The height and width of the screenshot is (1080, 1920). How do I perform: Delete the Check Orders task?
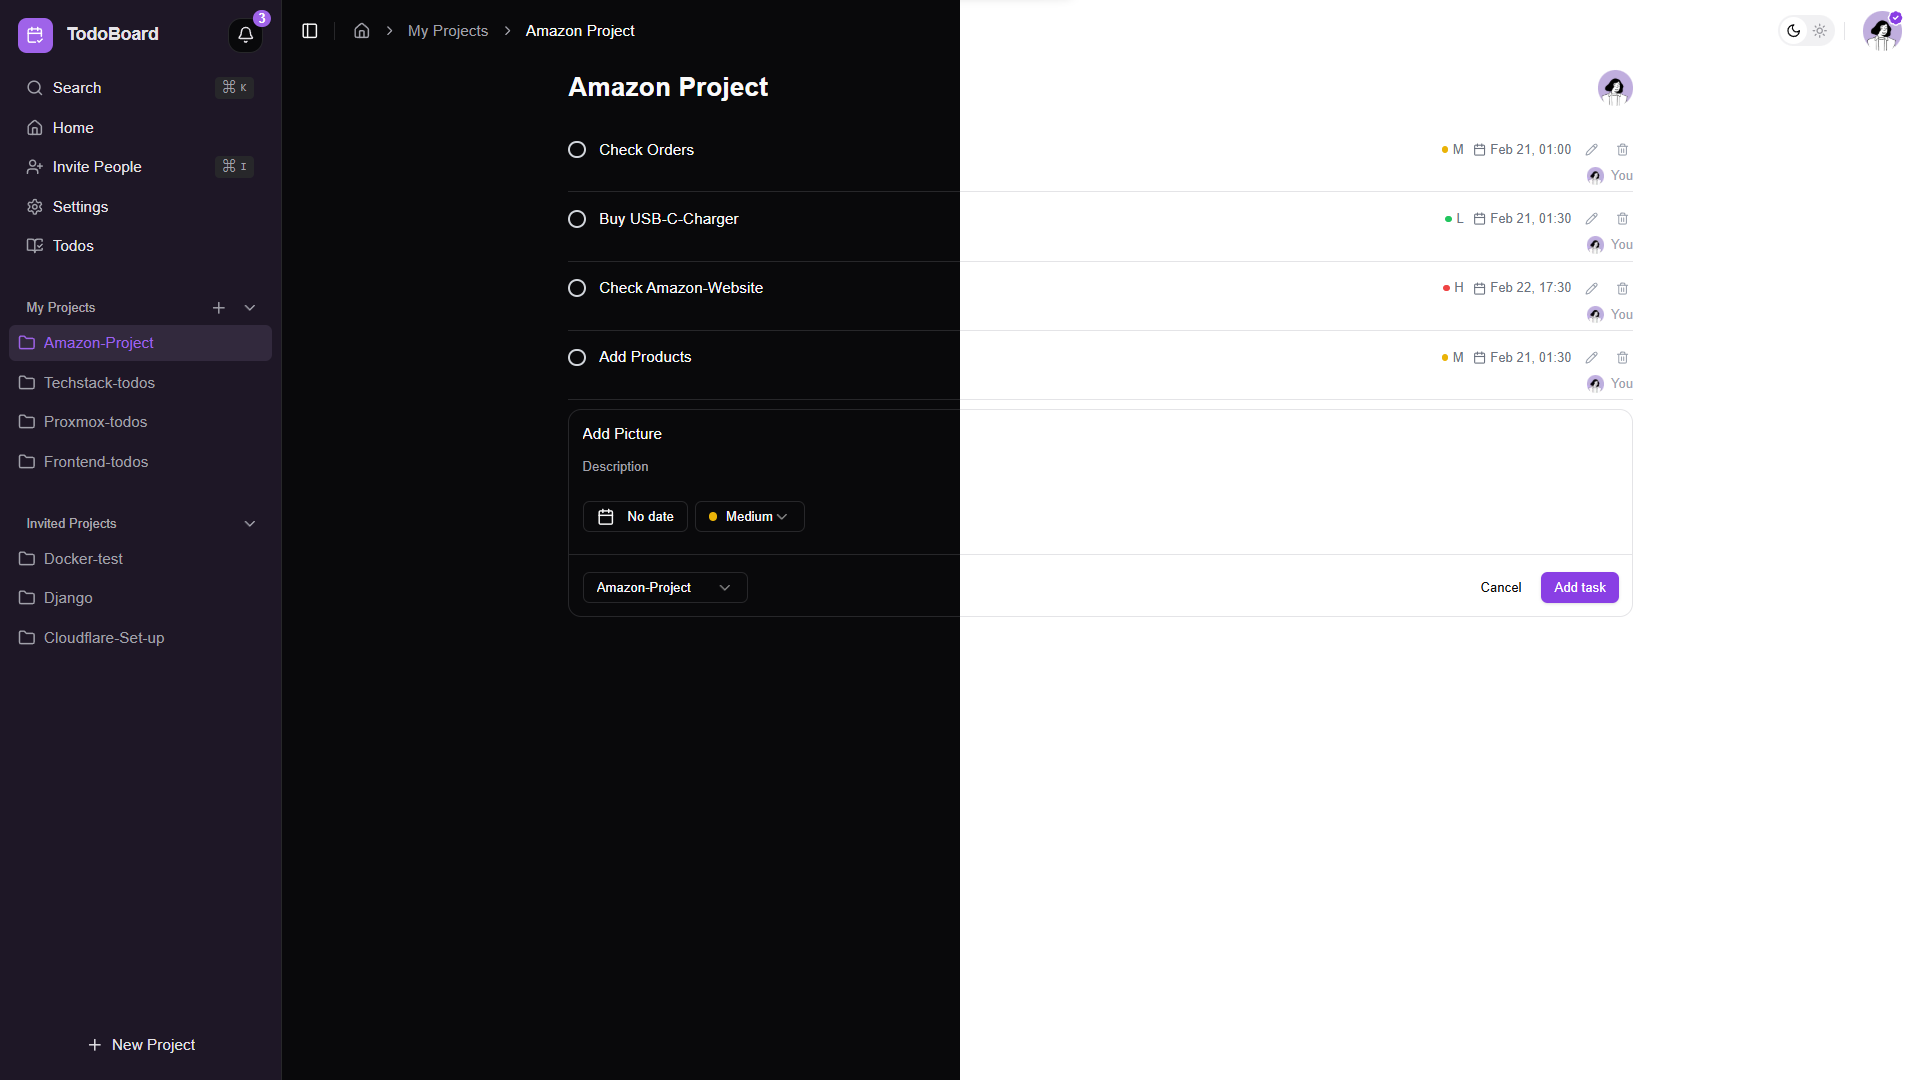coord(1623,150)
